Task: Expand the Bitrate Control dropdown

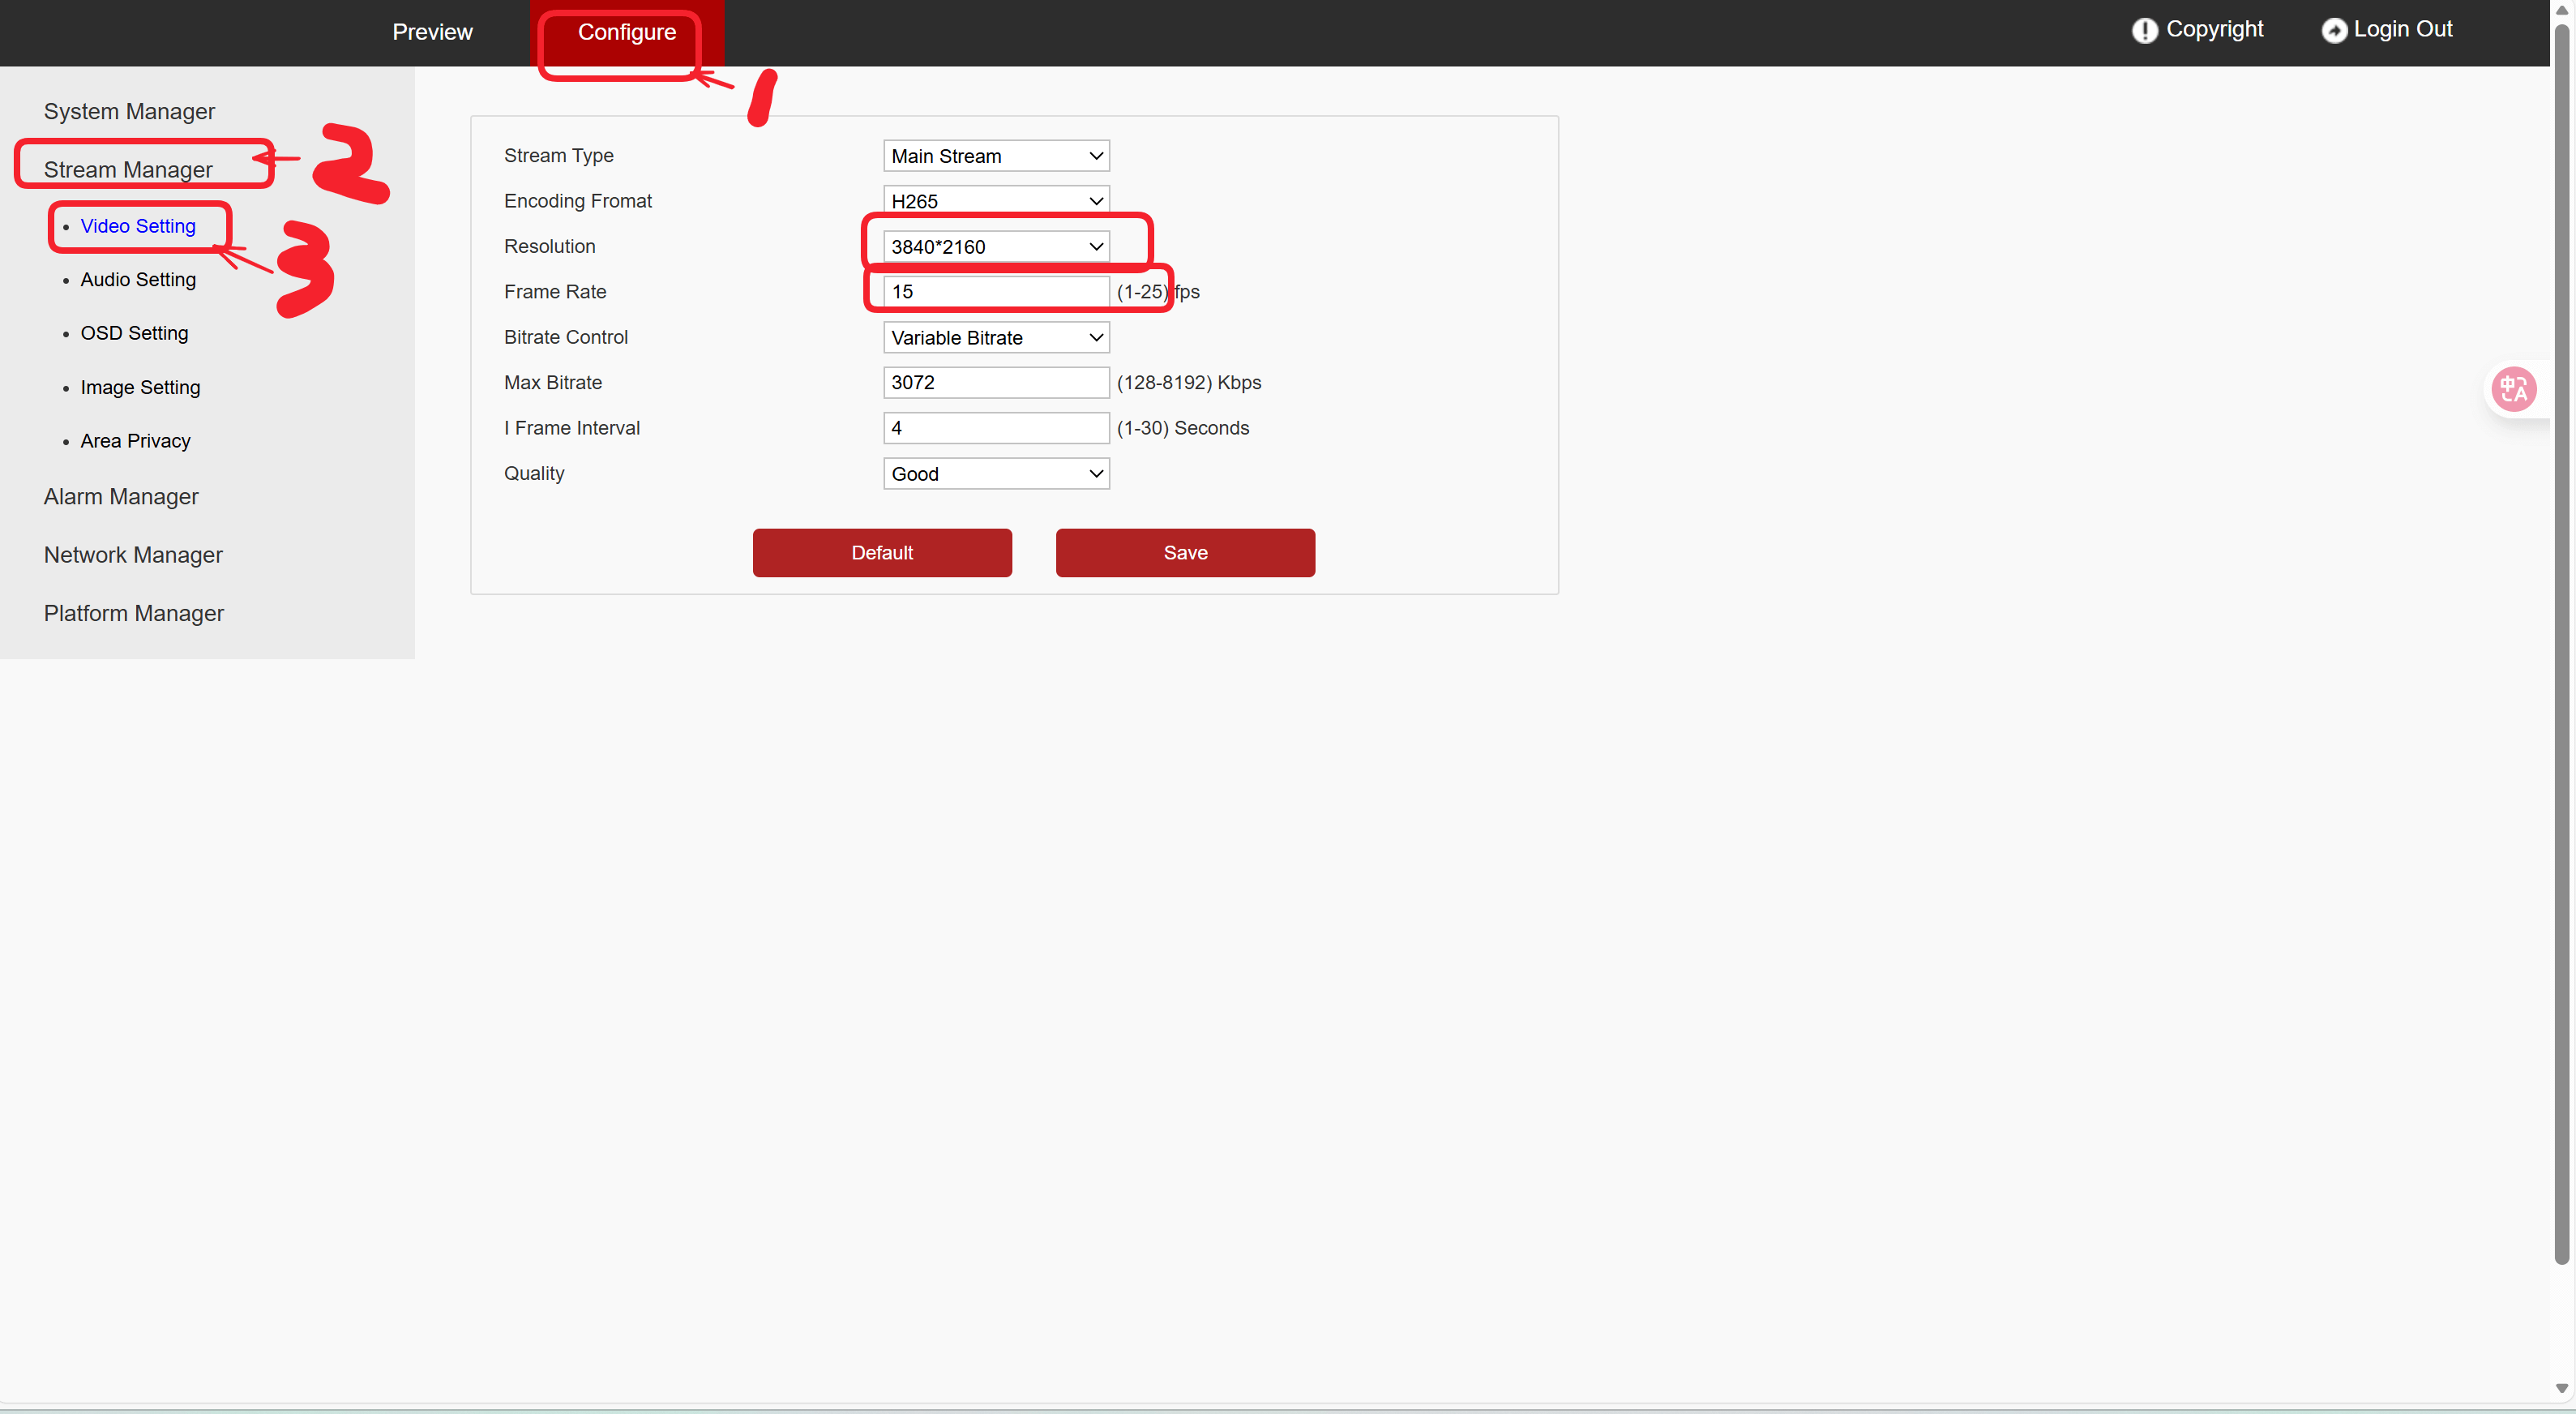Action: pos(995,338)
